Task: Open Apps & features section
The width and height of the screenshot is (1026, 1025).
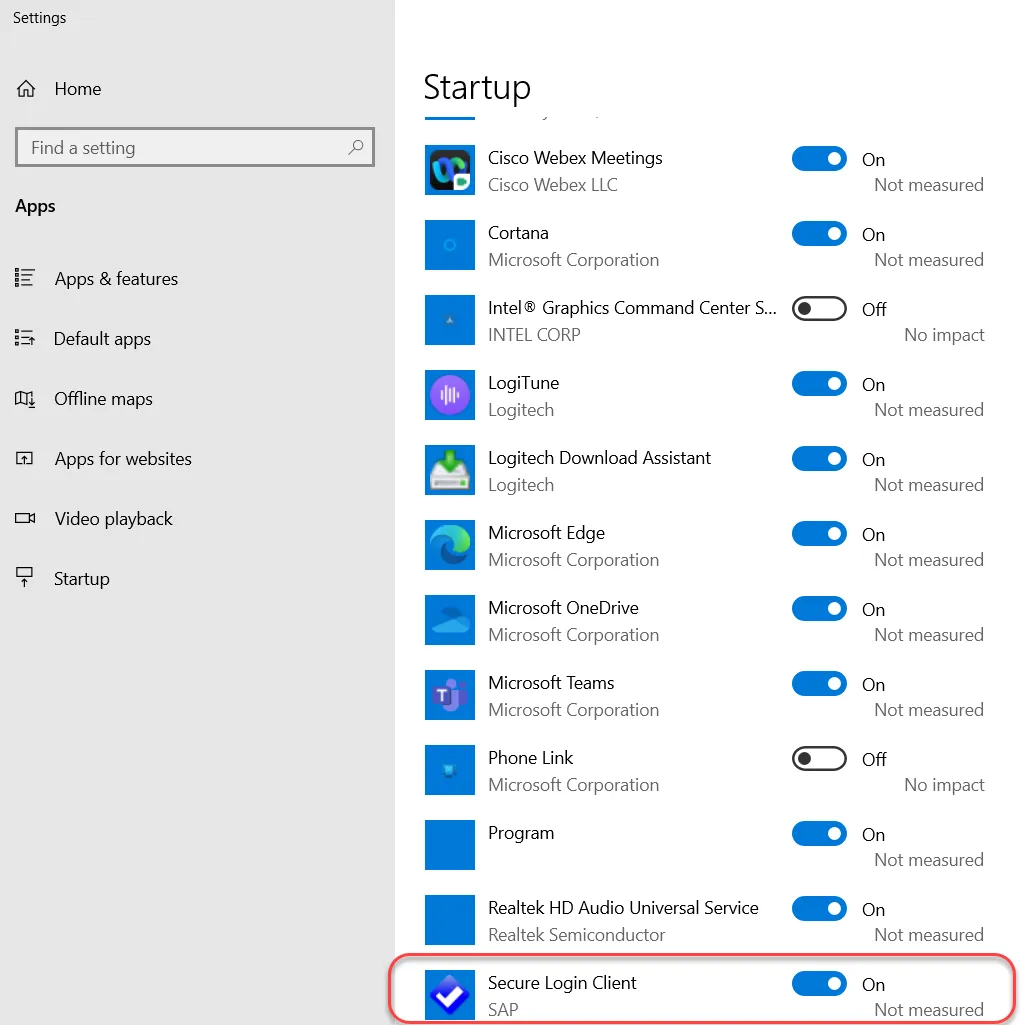Action: [116, 279]
